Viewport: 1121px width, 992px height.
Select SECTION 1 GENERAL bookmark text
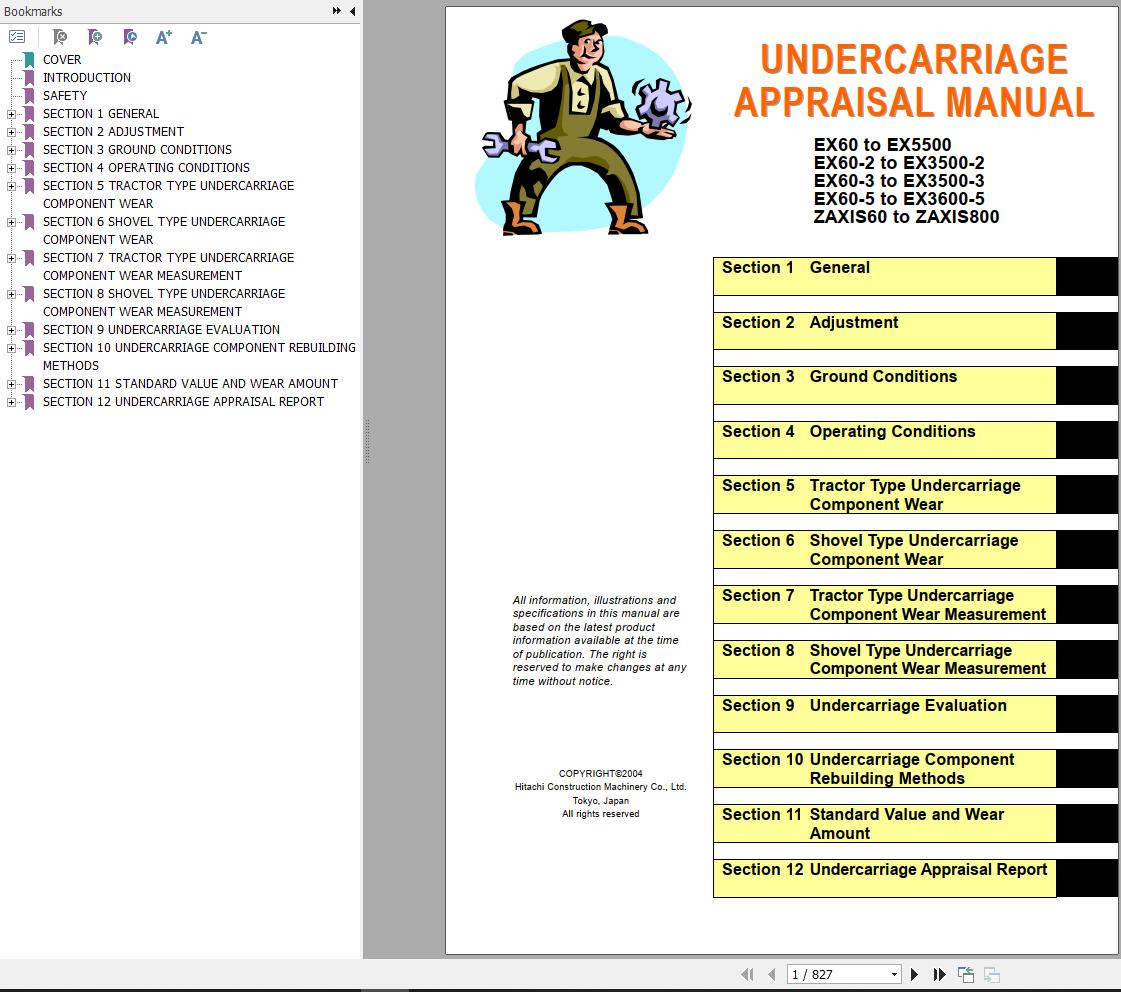pos(101,114)
